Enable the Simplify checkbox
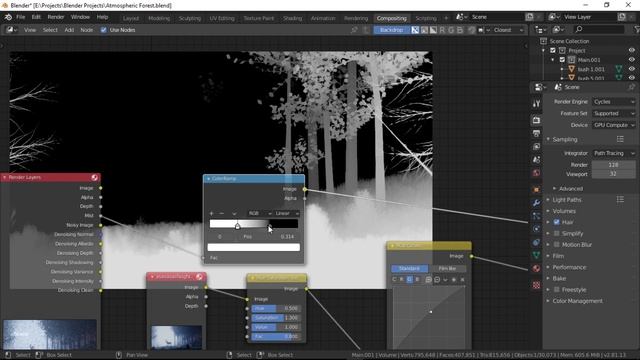 [x=556, y=233]
